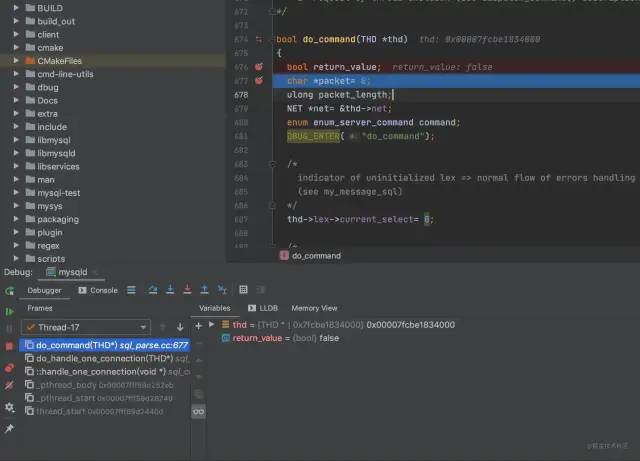Move down one frame with down arrow
640x461 pixels.
click(x=180, y=327)
